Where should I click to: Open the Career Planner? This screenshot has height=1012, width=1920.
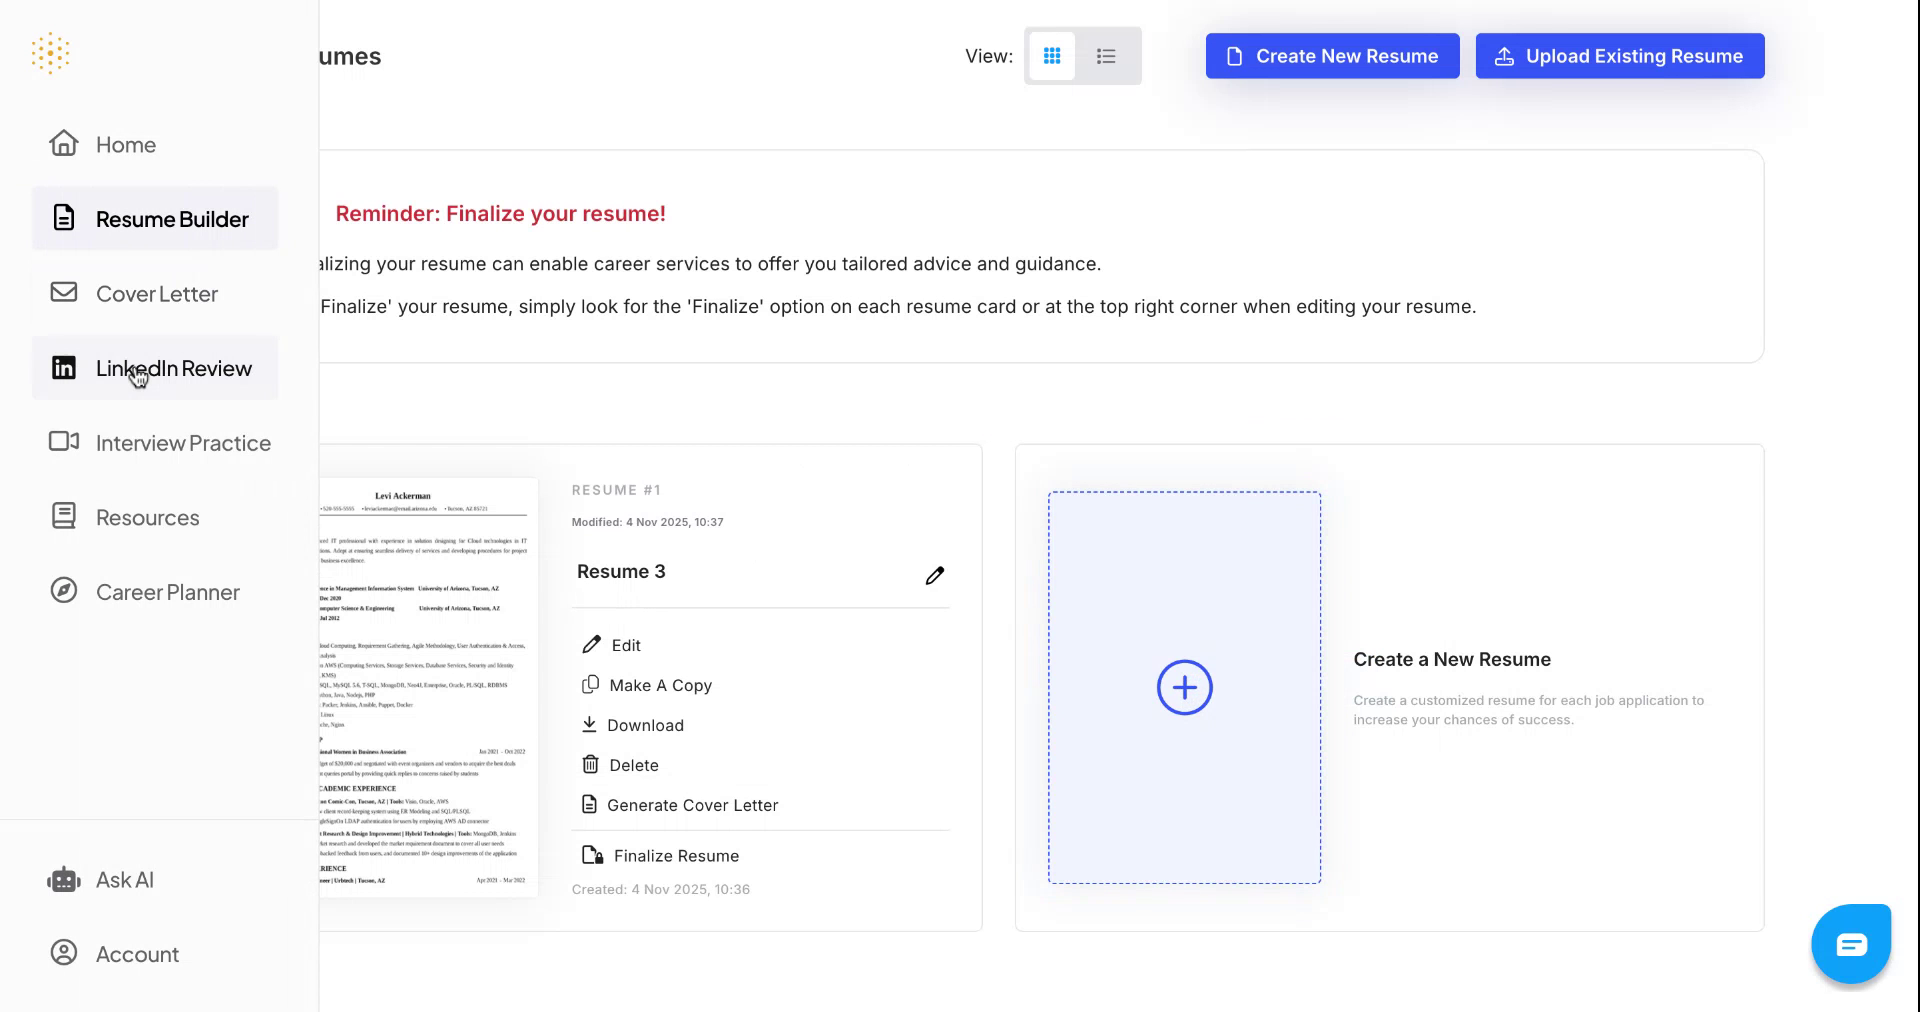click(x=167, y=591)
